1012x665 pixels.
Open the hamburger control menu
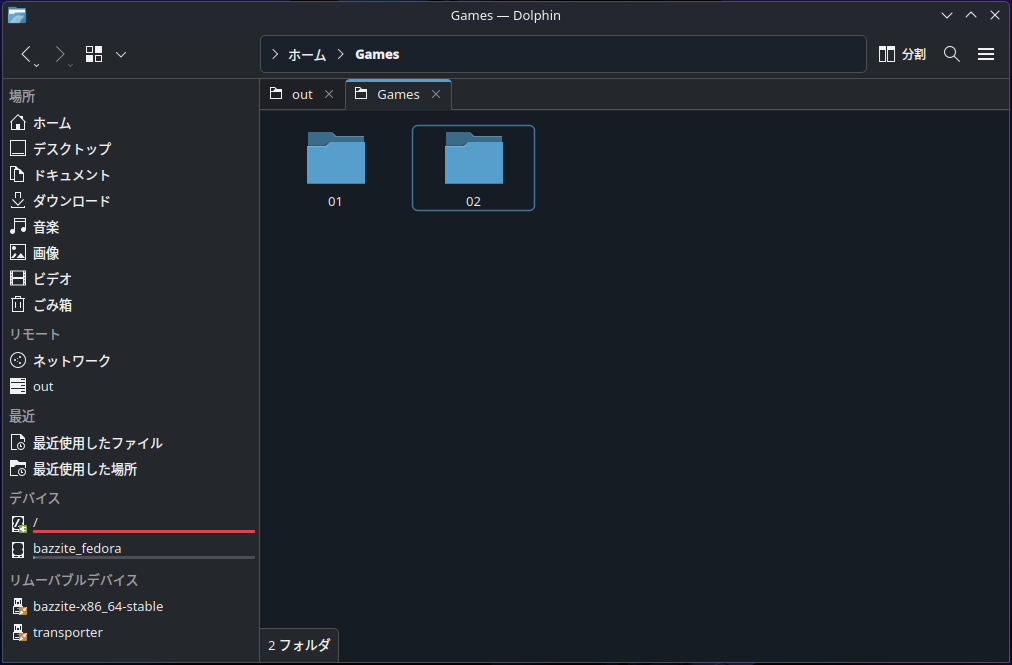985,54
